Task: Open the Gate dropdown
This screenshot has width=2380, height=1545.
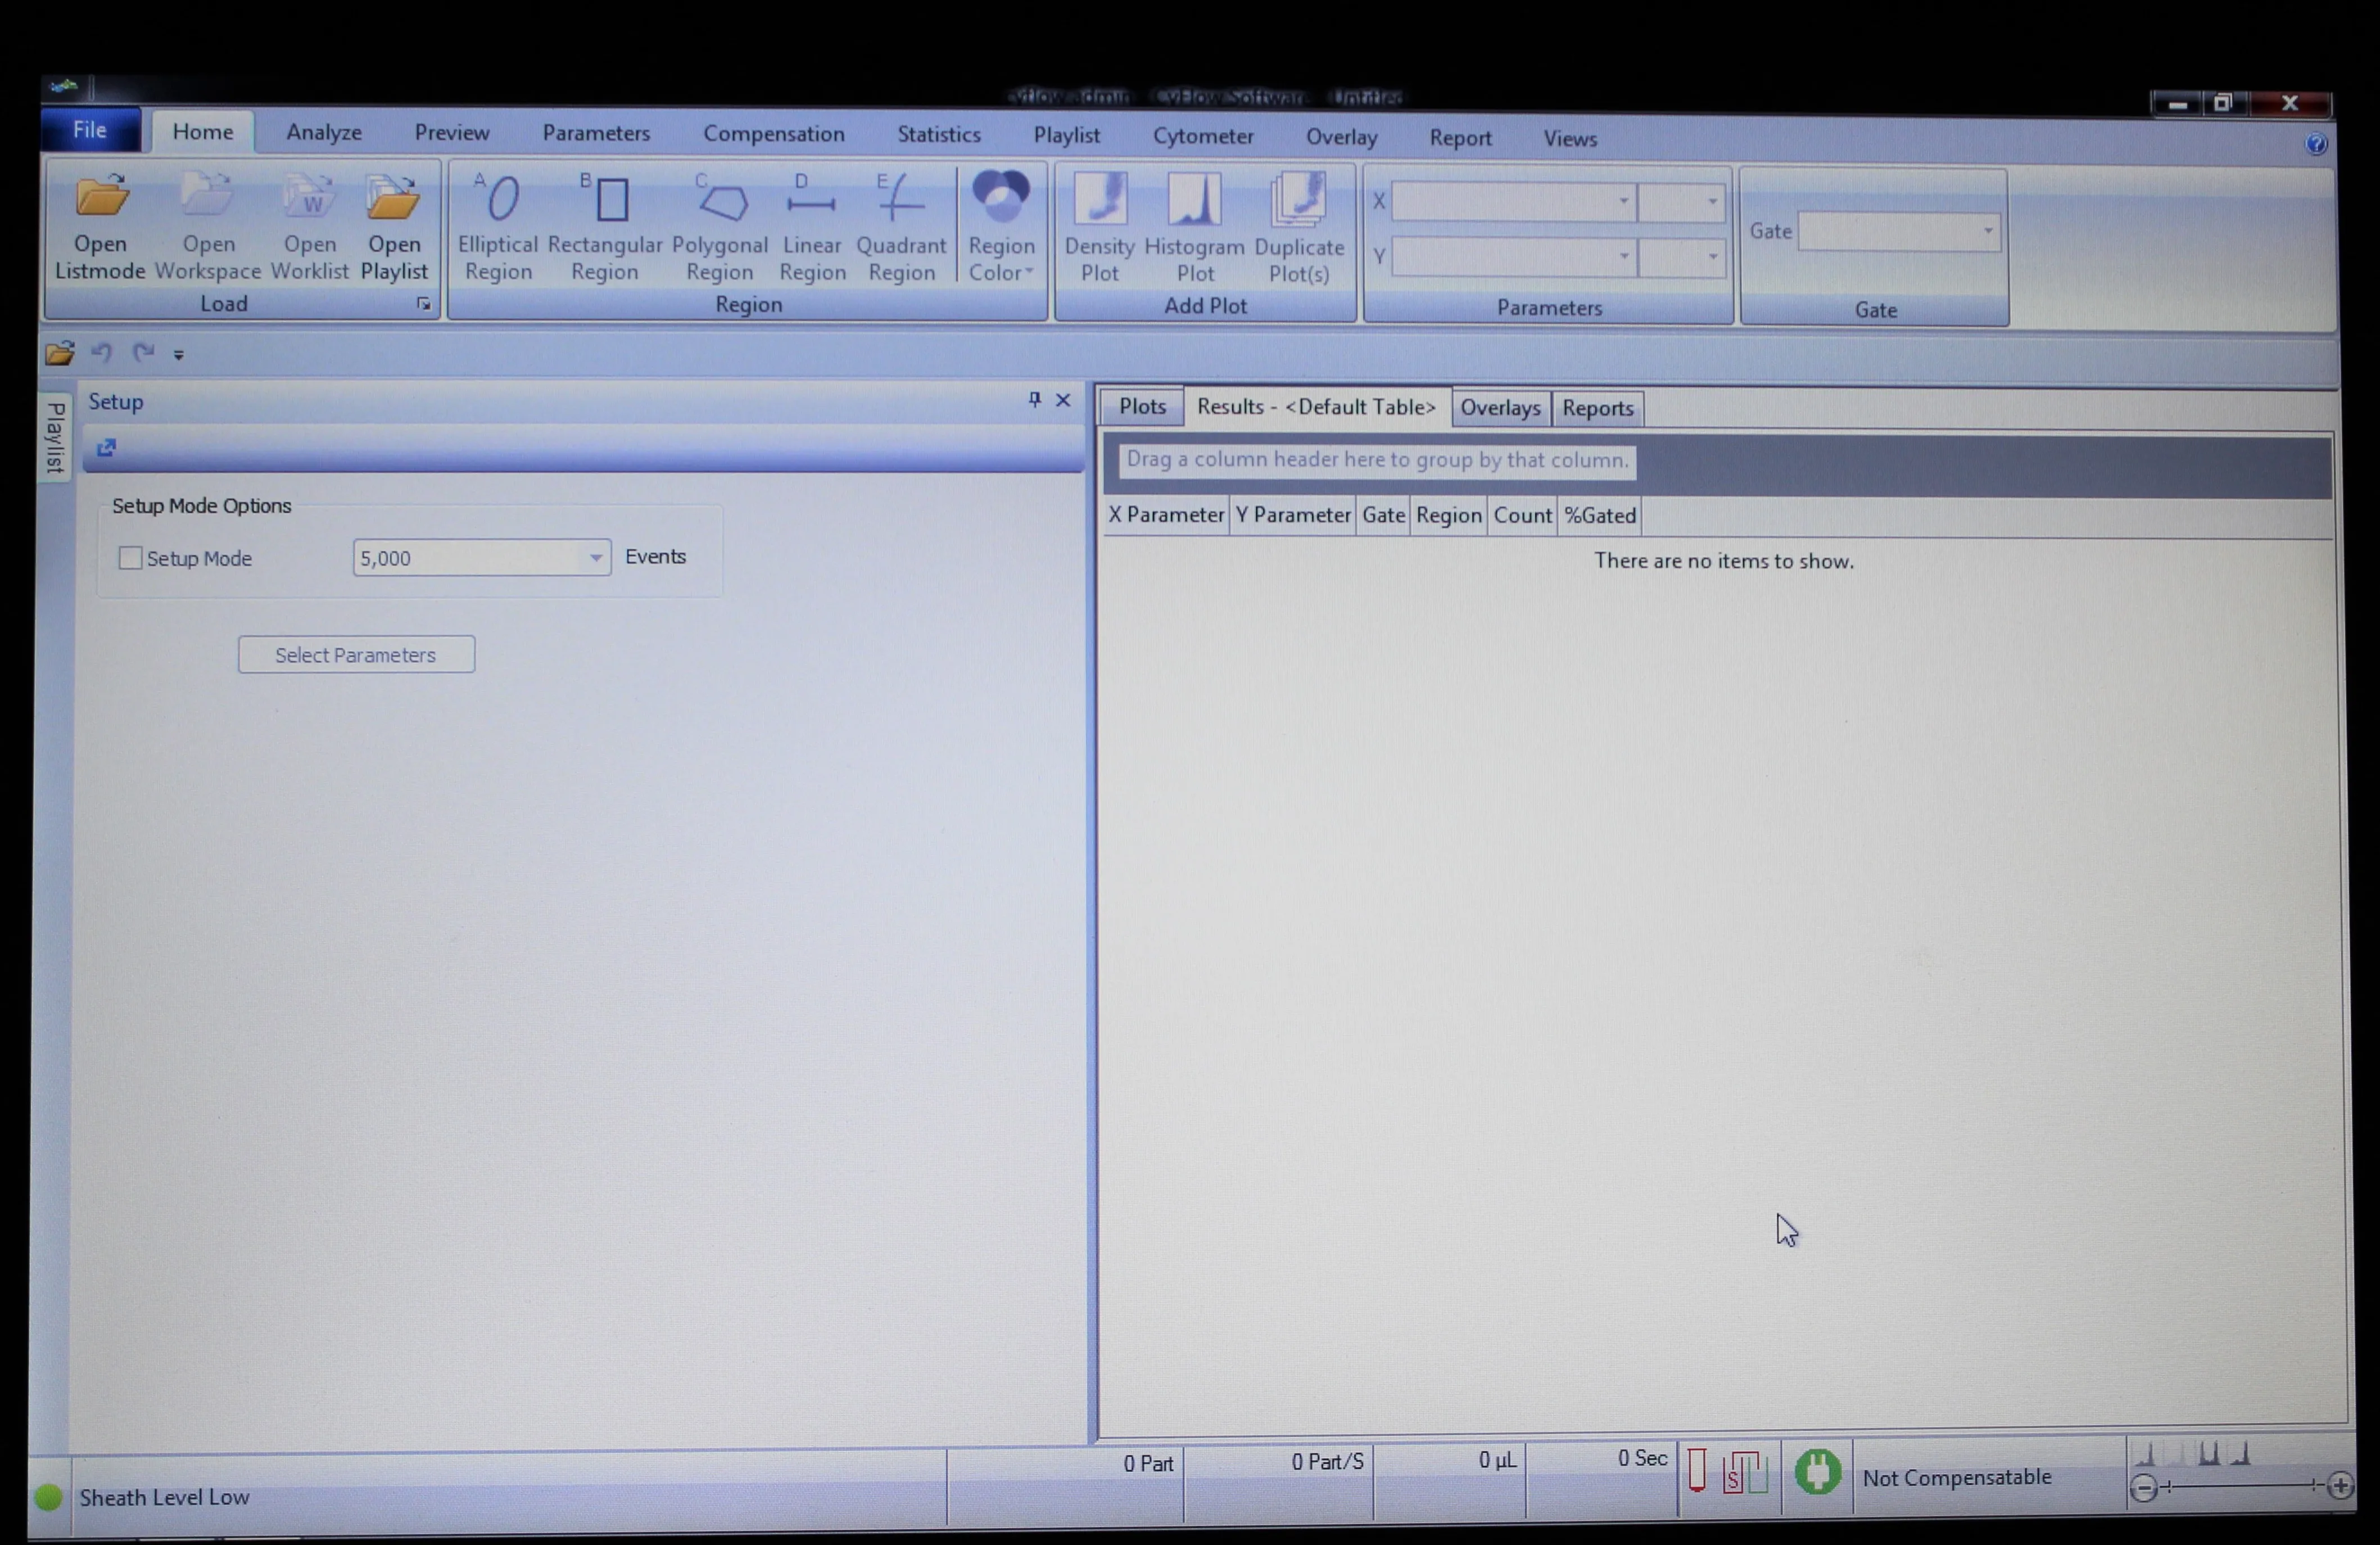Action: click(1987, 232)
